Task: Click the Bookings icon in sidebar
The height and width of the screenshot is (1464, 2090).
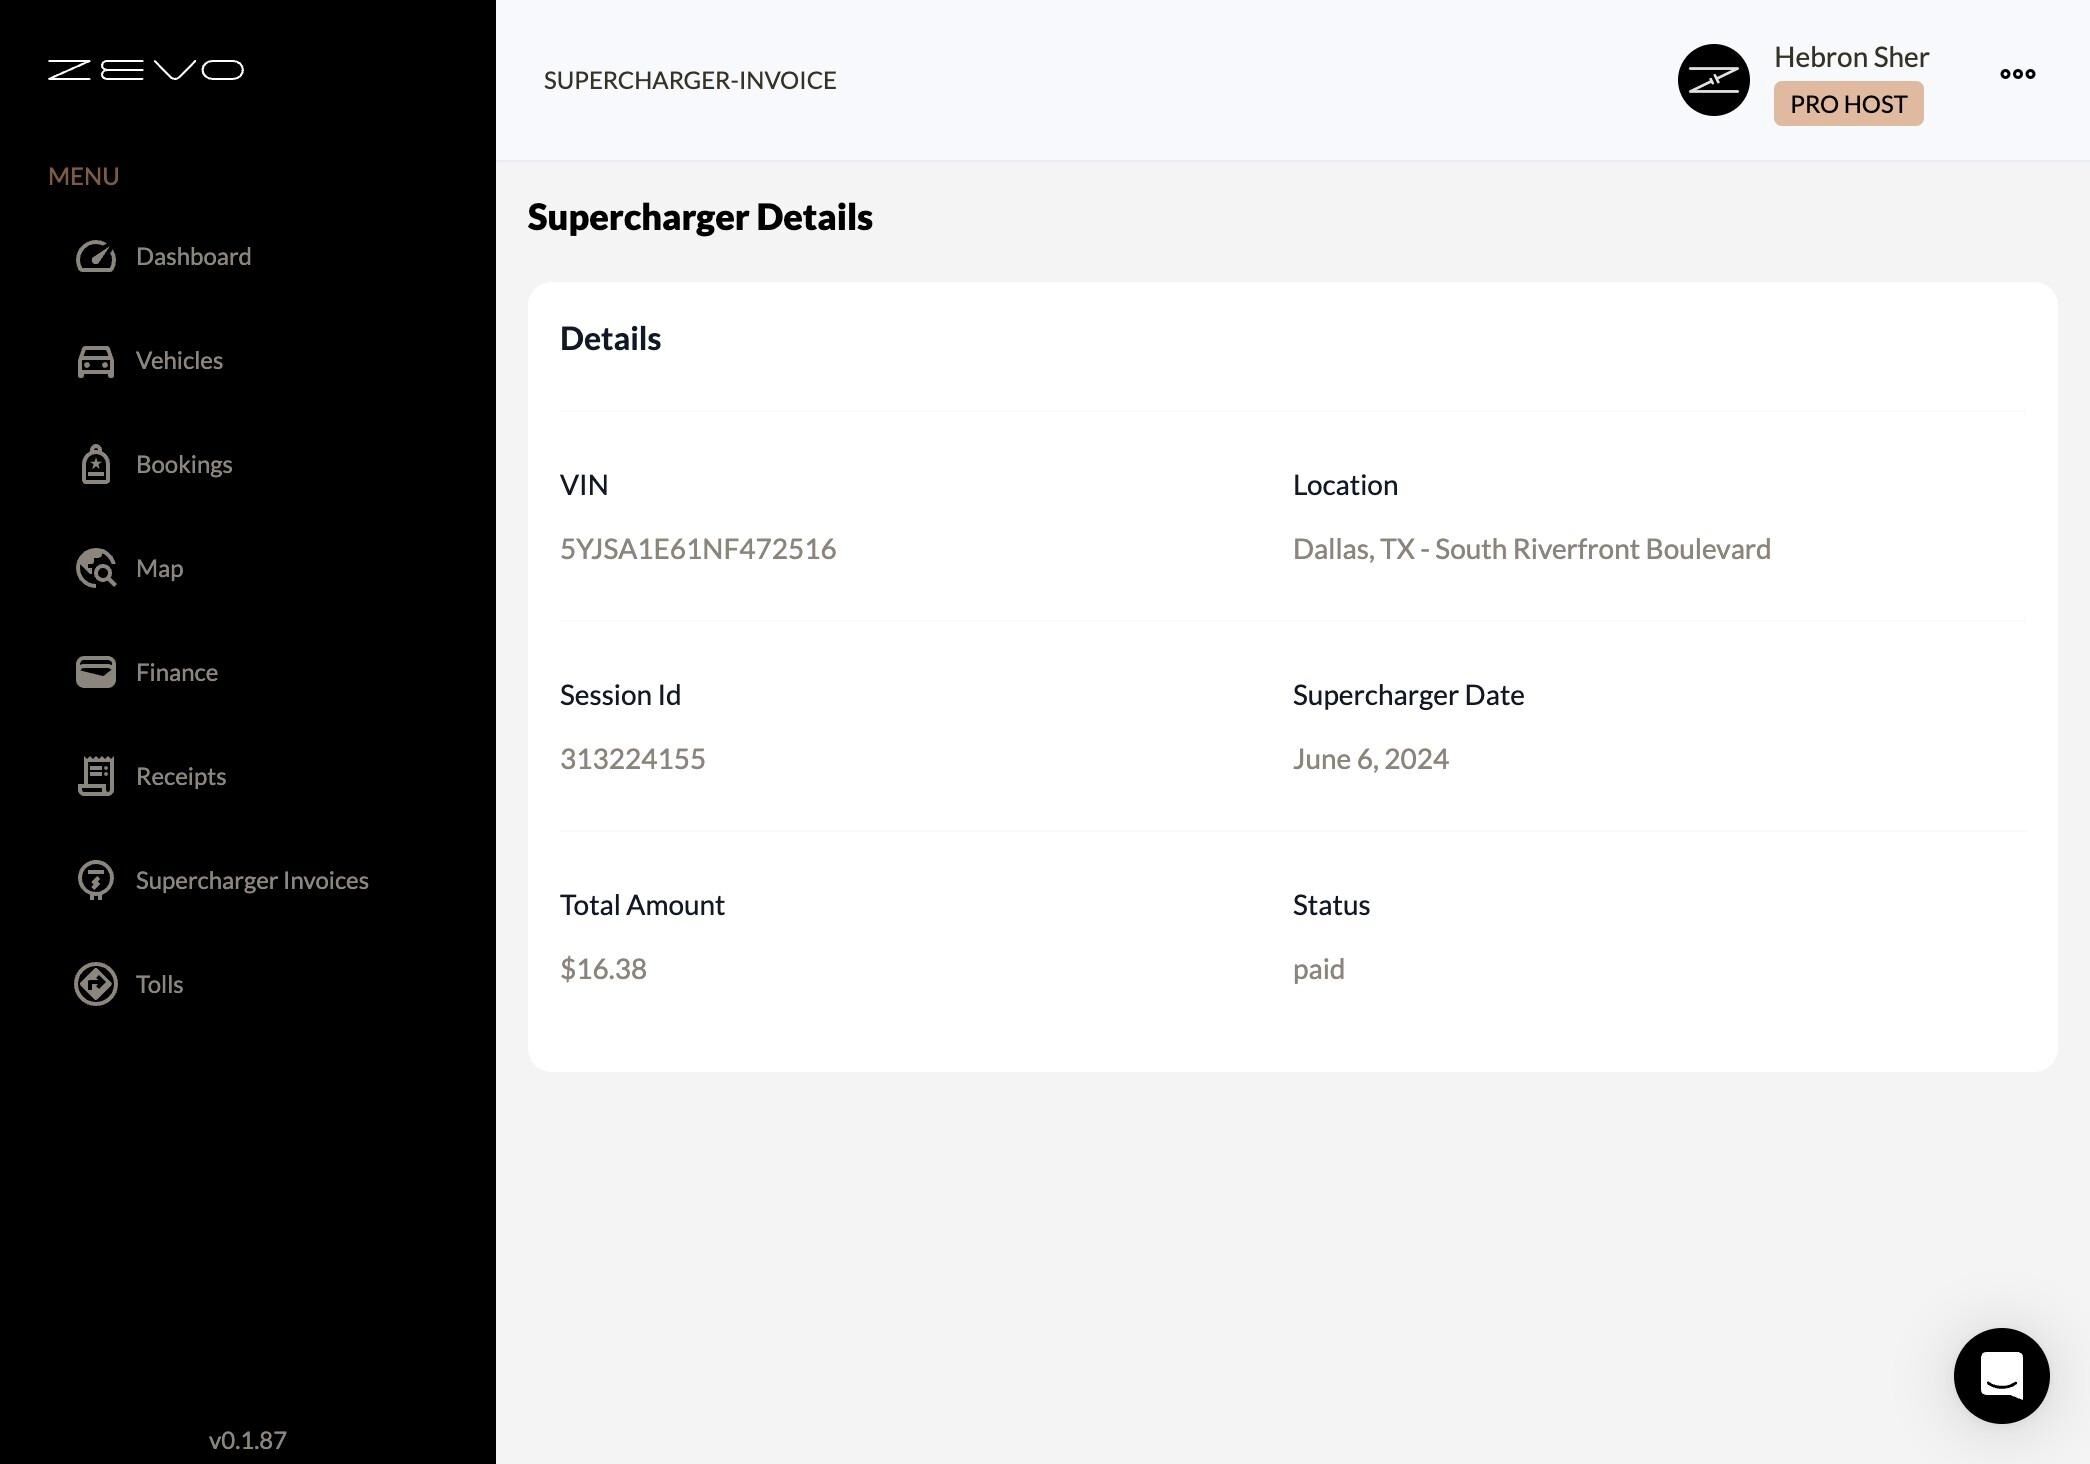Action: [x=96, y=465]
